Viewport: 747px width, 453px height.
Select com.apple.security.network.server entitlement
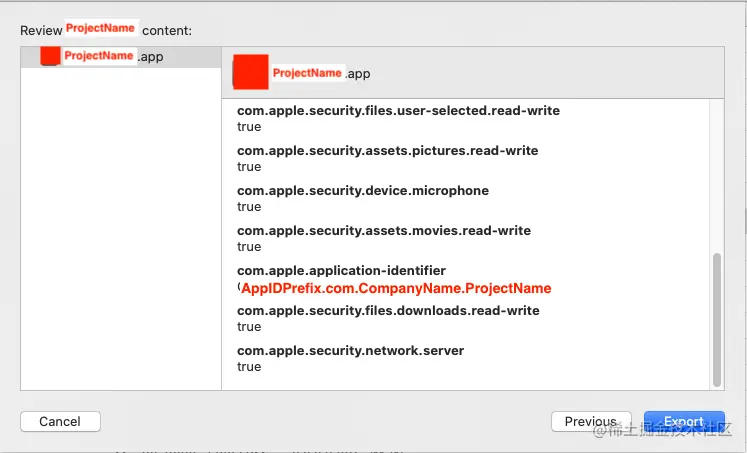pyautogui.click(x=351, y=351)
